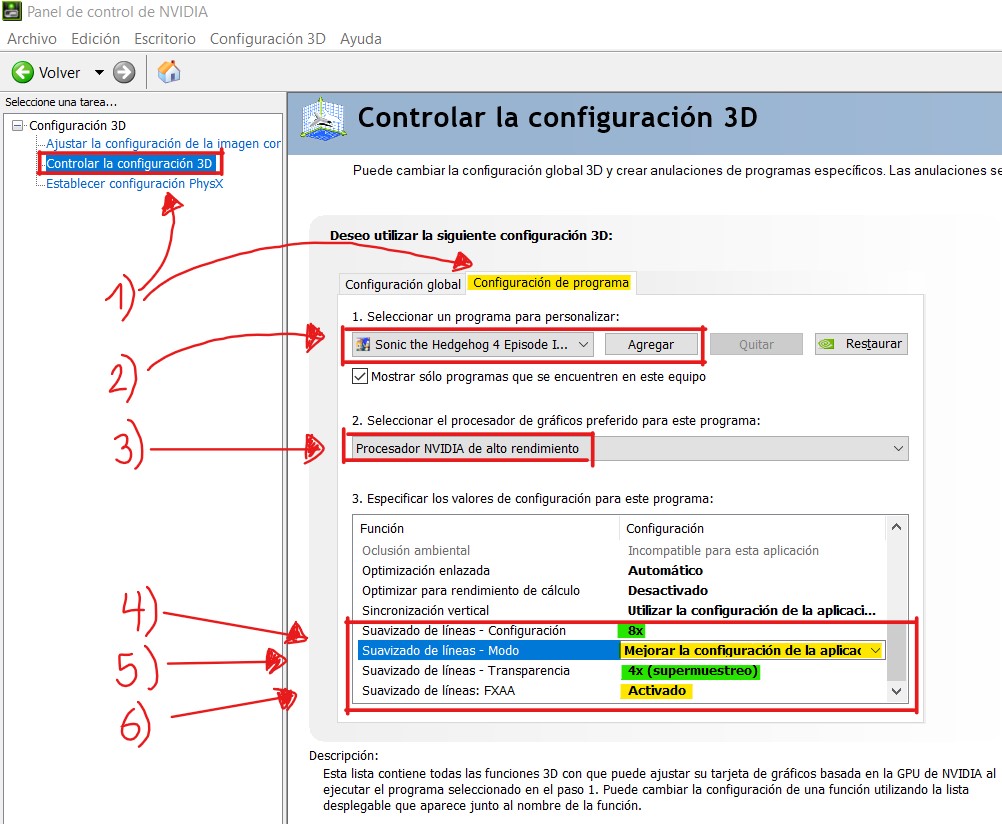Open the Configuración 3D menu
1002x824 pixels.
pos(268,39)
